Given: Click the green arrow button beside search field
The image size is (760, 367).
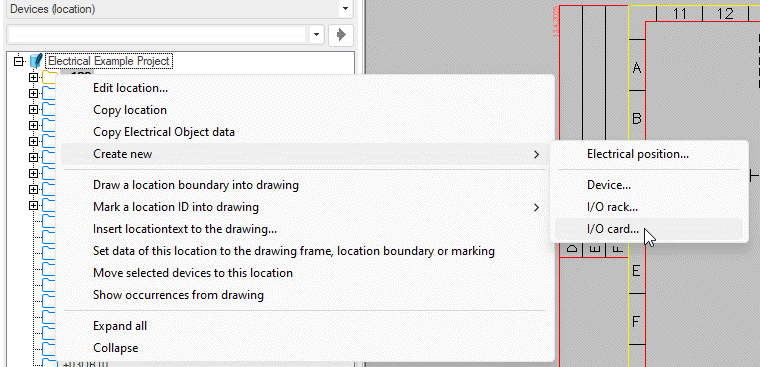Looking at the screenshot, I should pos(341,34).
